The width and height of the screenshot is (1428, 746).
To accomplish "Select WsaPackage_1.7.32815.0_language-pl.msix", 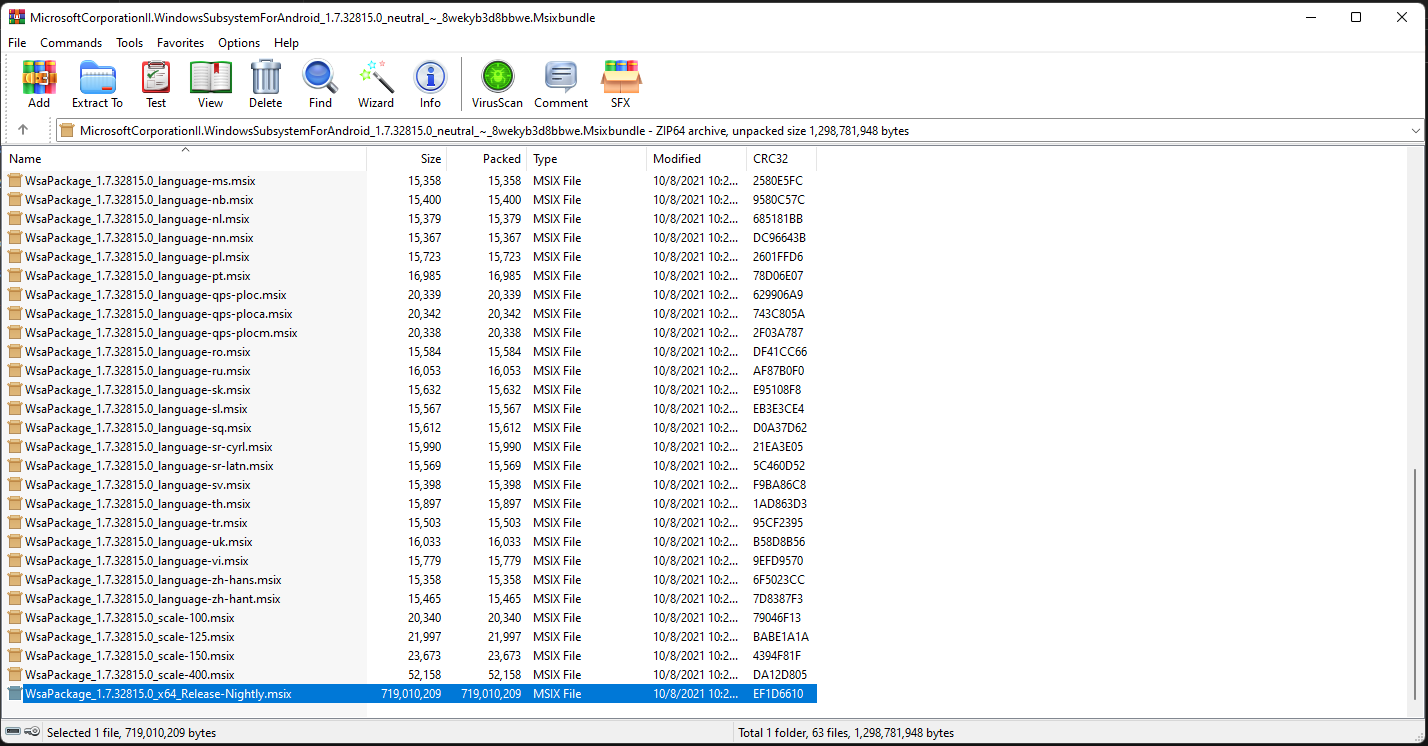I will coord(137,257).
